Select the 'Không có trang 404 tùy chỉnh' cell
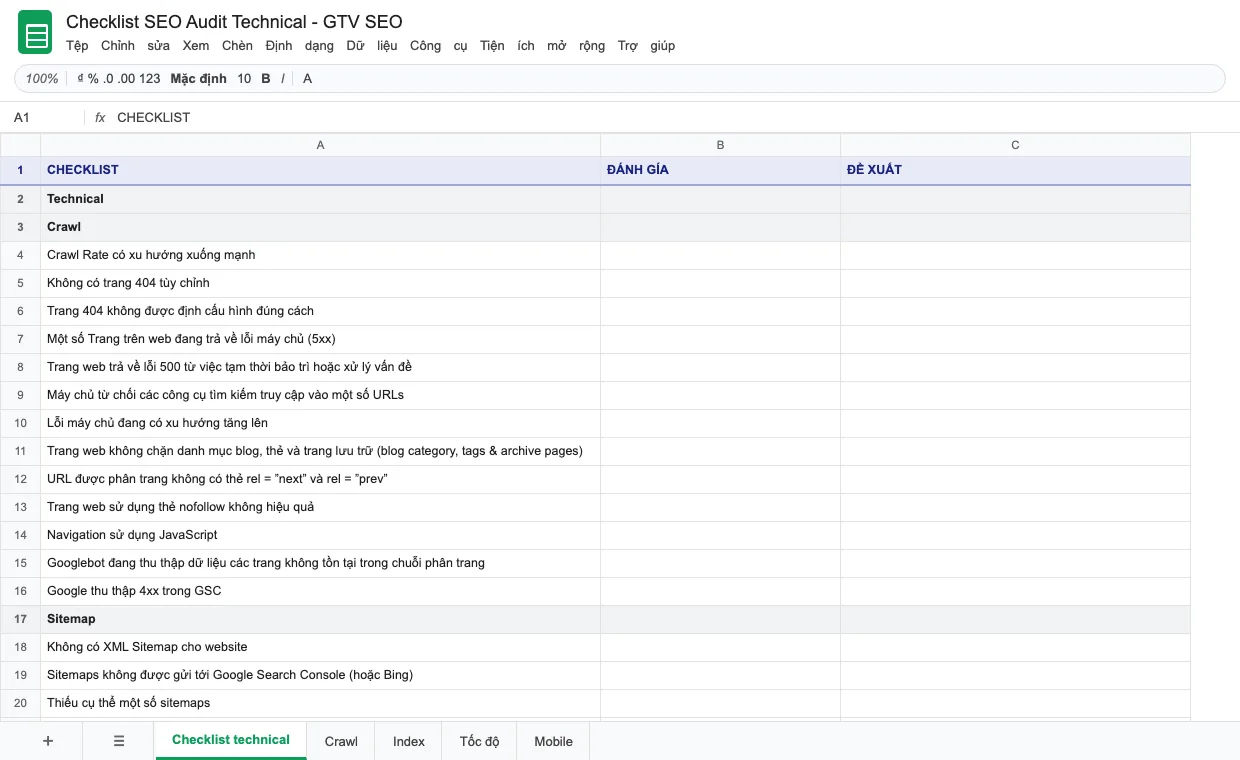1240x760 pixels. click(320, 283)
